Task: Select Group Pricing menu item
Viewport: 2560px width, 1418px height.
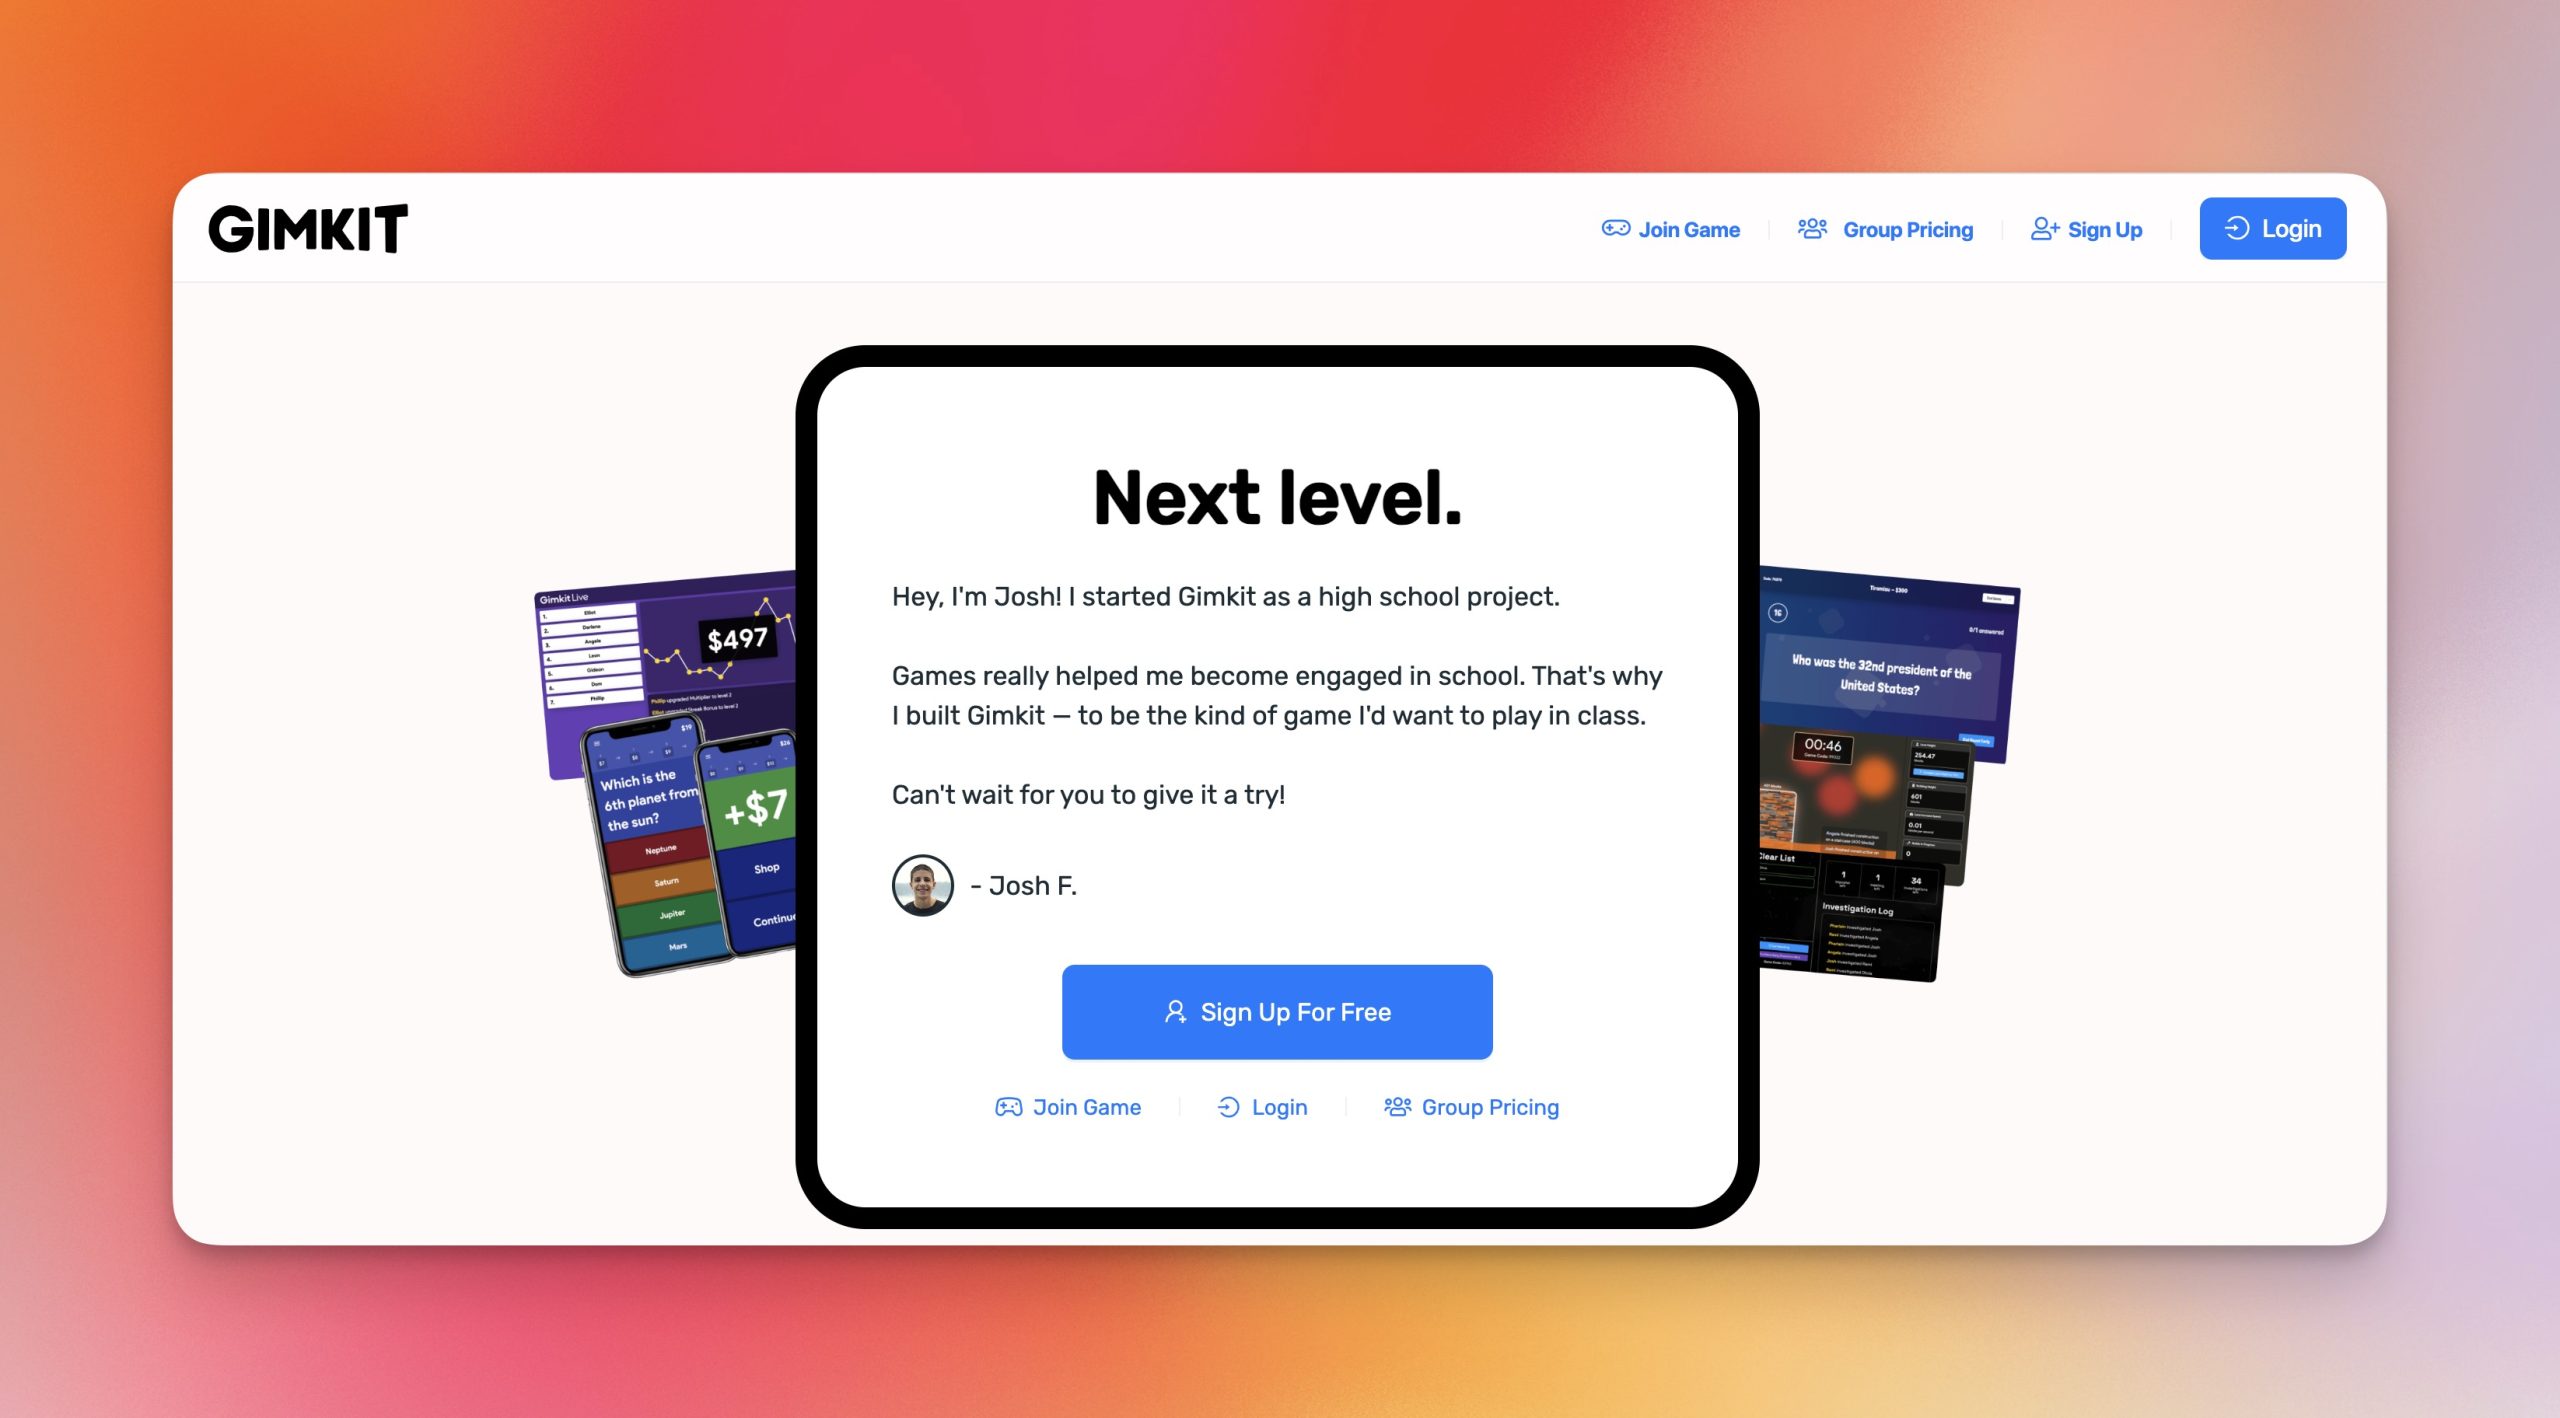Action: coord(1889,227)
